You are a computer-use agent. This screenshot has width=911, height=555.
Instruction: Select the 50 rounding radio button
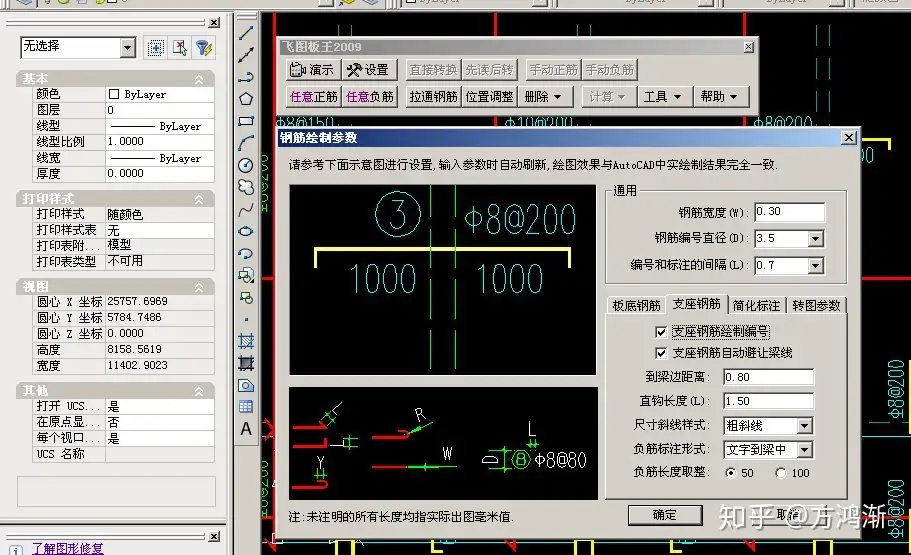pos(730,473)
